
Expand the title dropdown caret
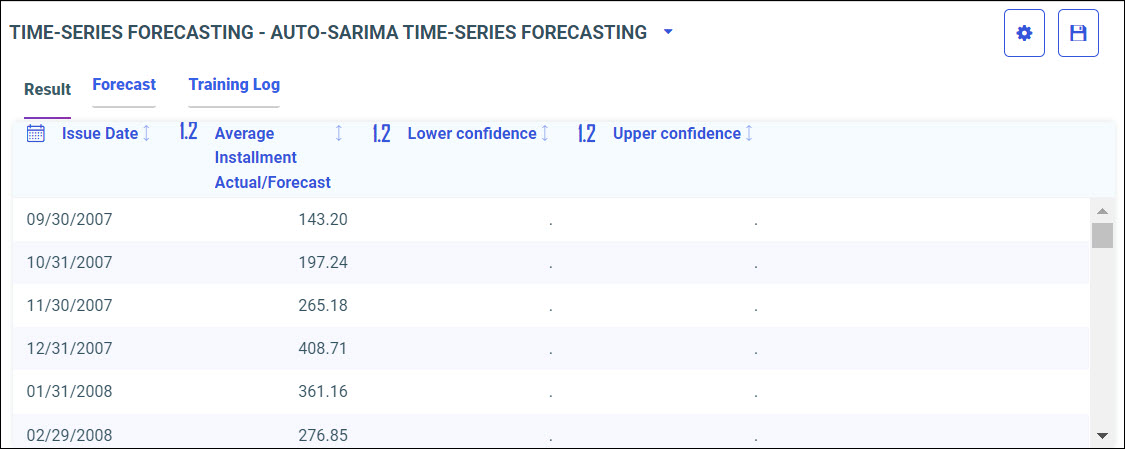tap(669, 32)
